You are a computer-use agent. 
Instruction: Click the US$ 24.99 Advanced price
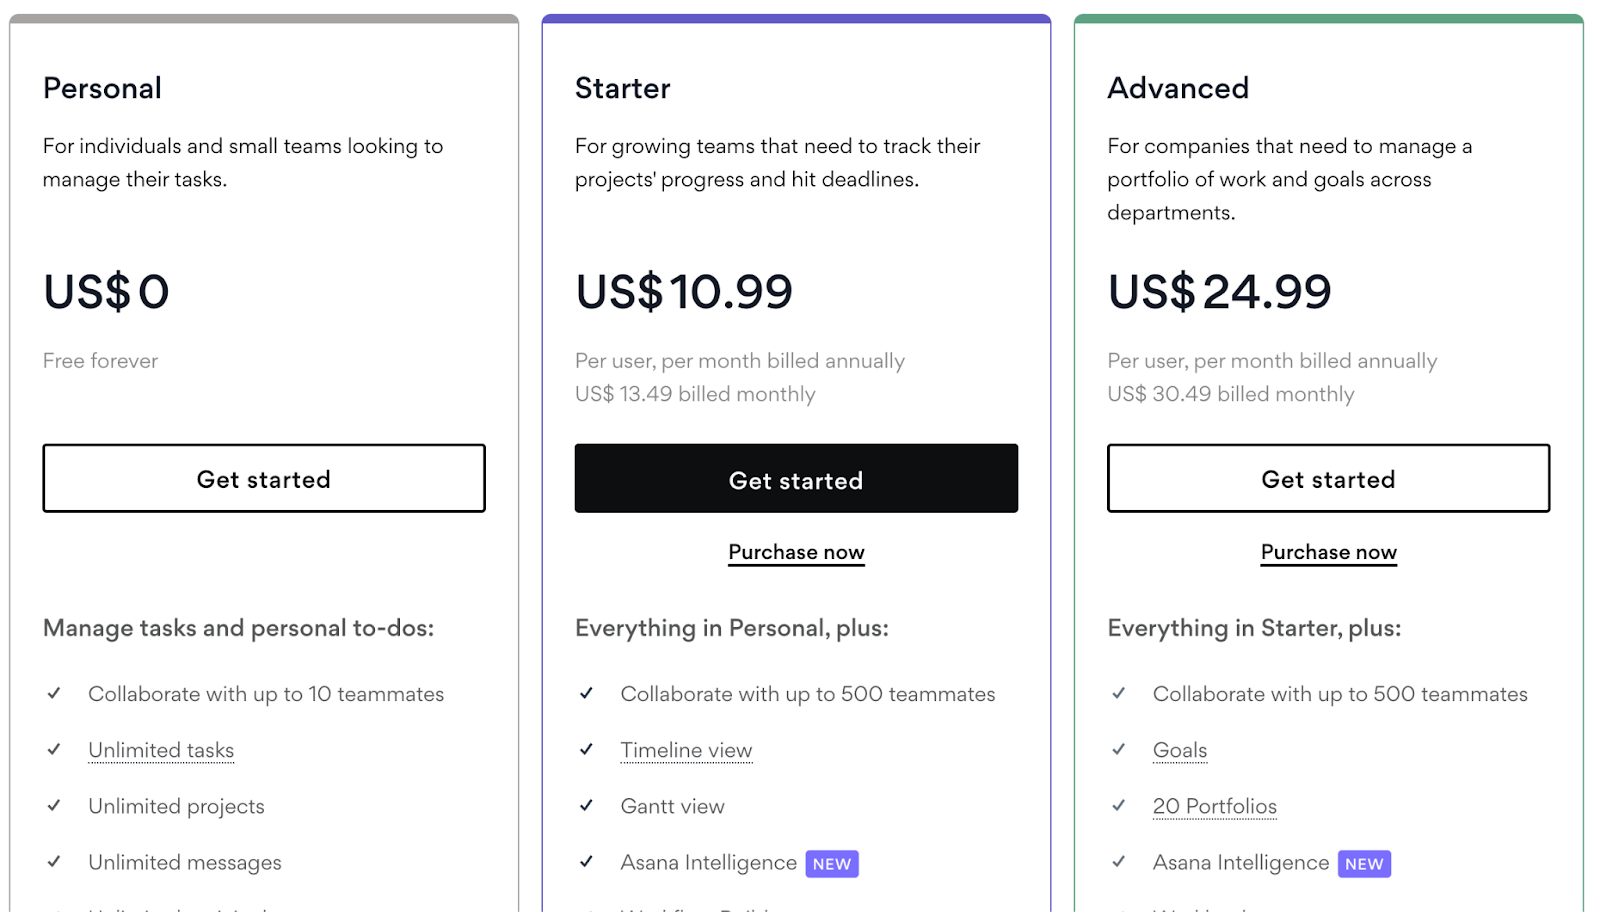[1219, 292]
